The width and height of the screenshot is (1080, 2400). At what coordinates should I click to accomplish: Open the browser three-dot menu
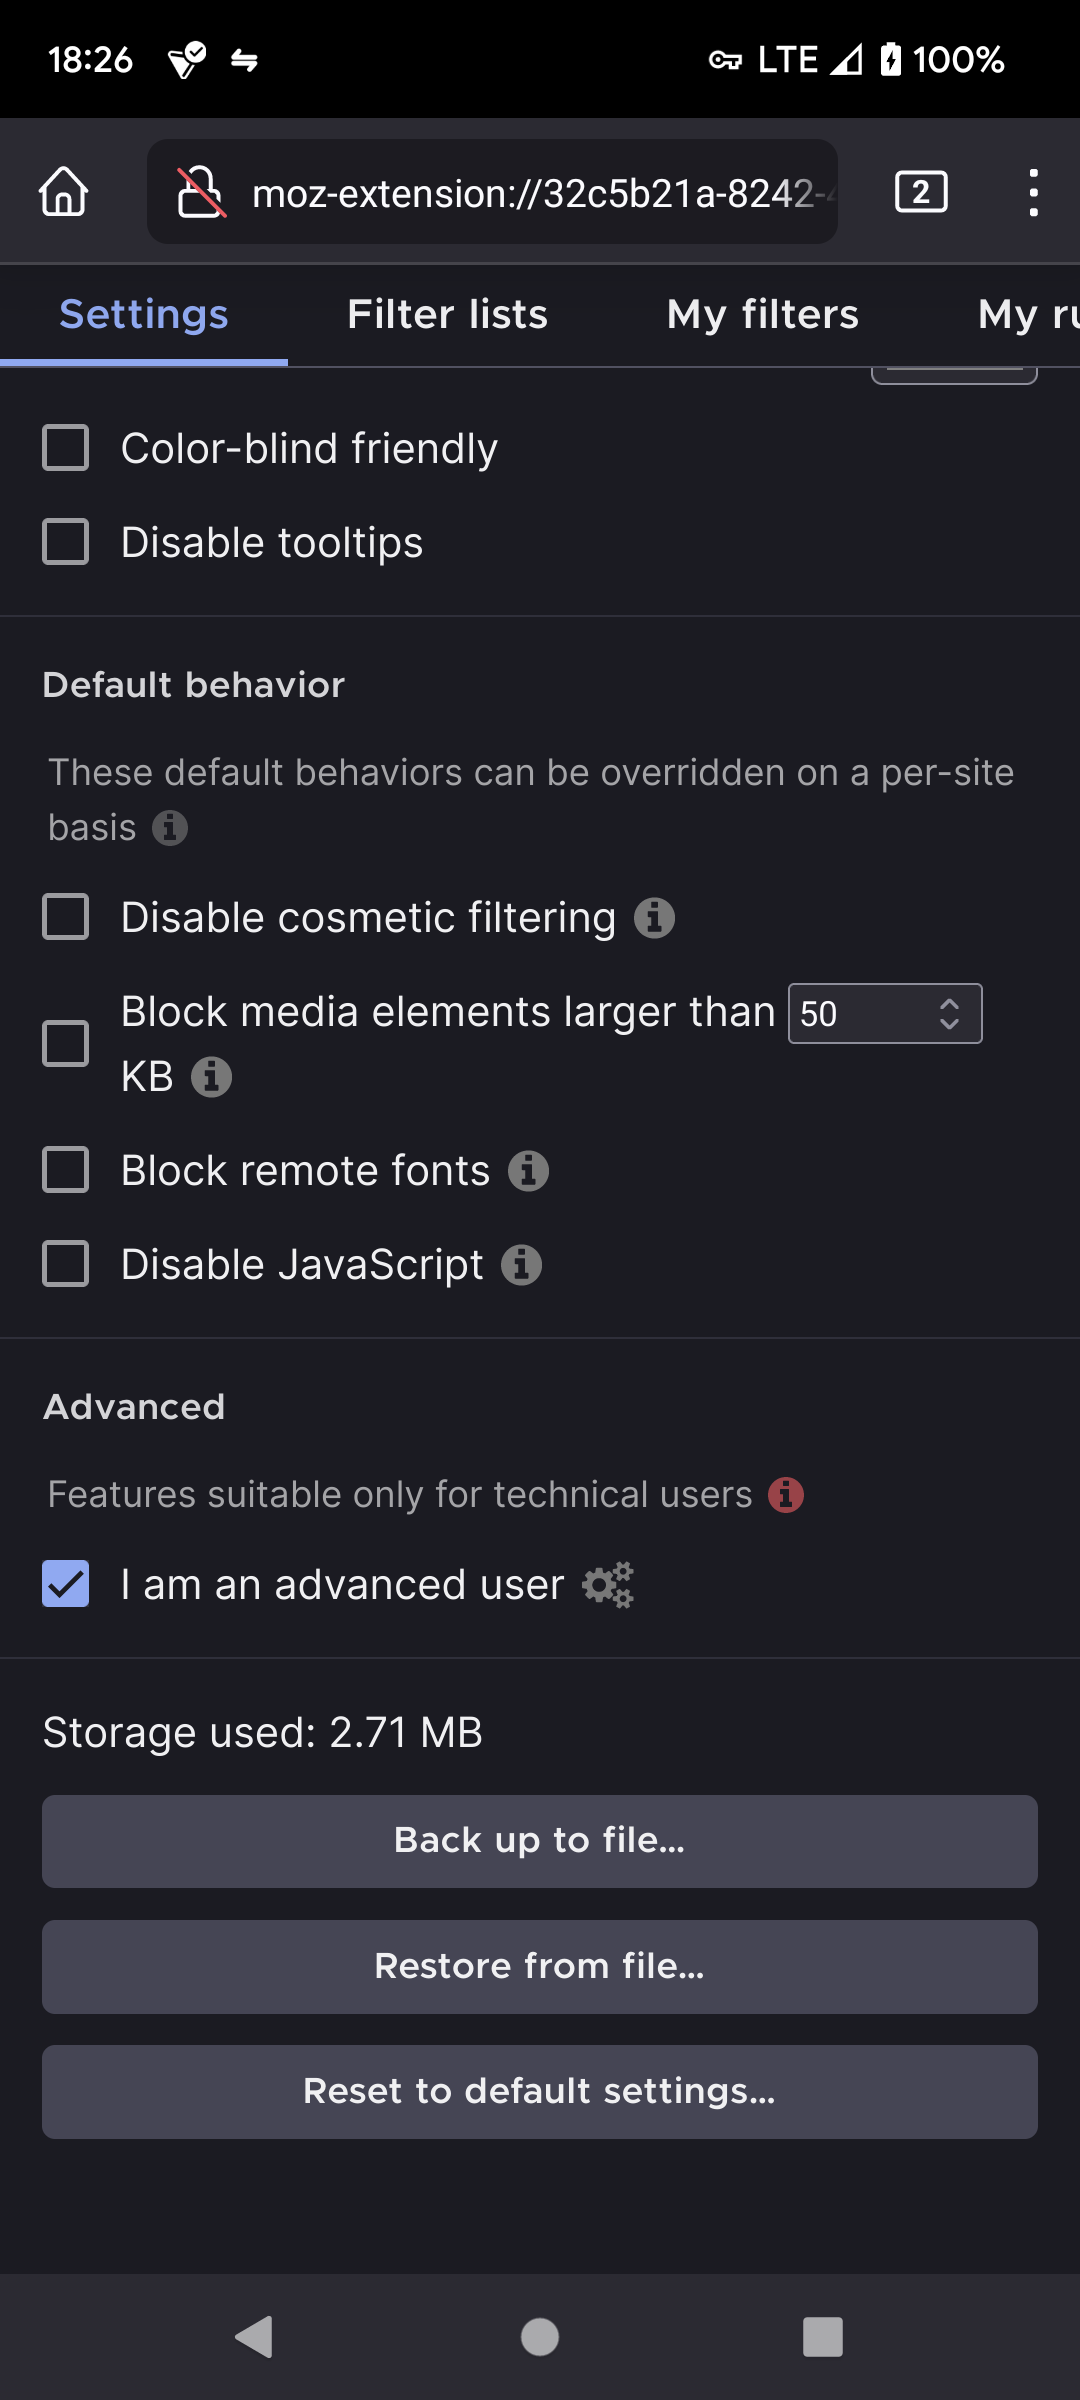[1033, 191]
